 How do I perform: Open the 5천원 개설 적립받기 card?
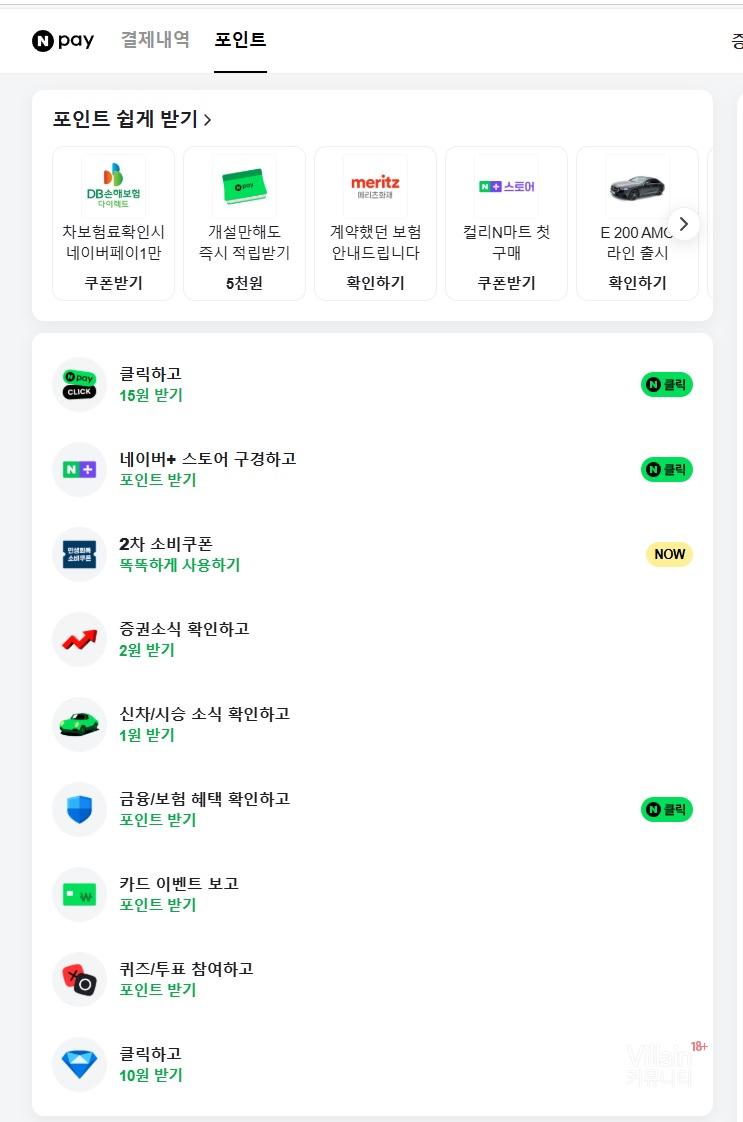pos(244,223)
